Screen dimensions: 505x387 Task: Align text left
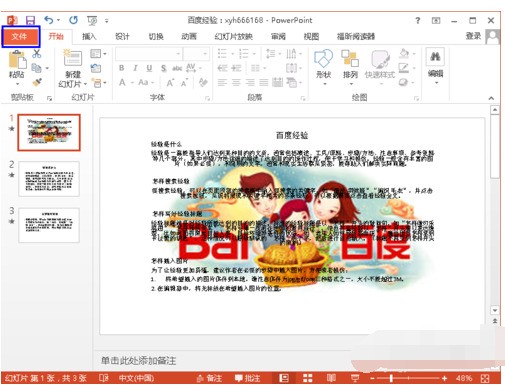coord(222,82)
